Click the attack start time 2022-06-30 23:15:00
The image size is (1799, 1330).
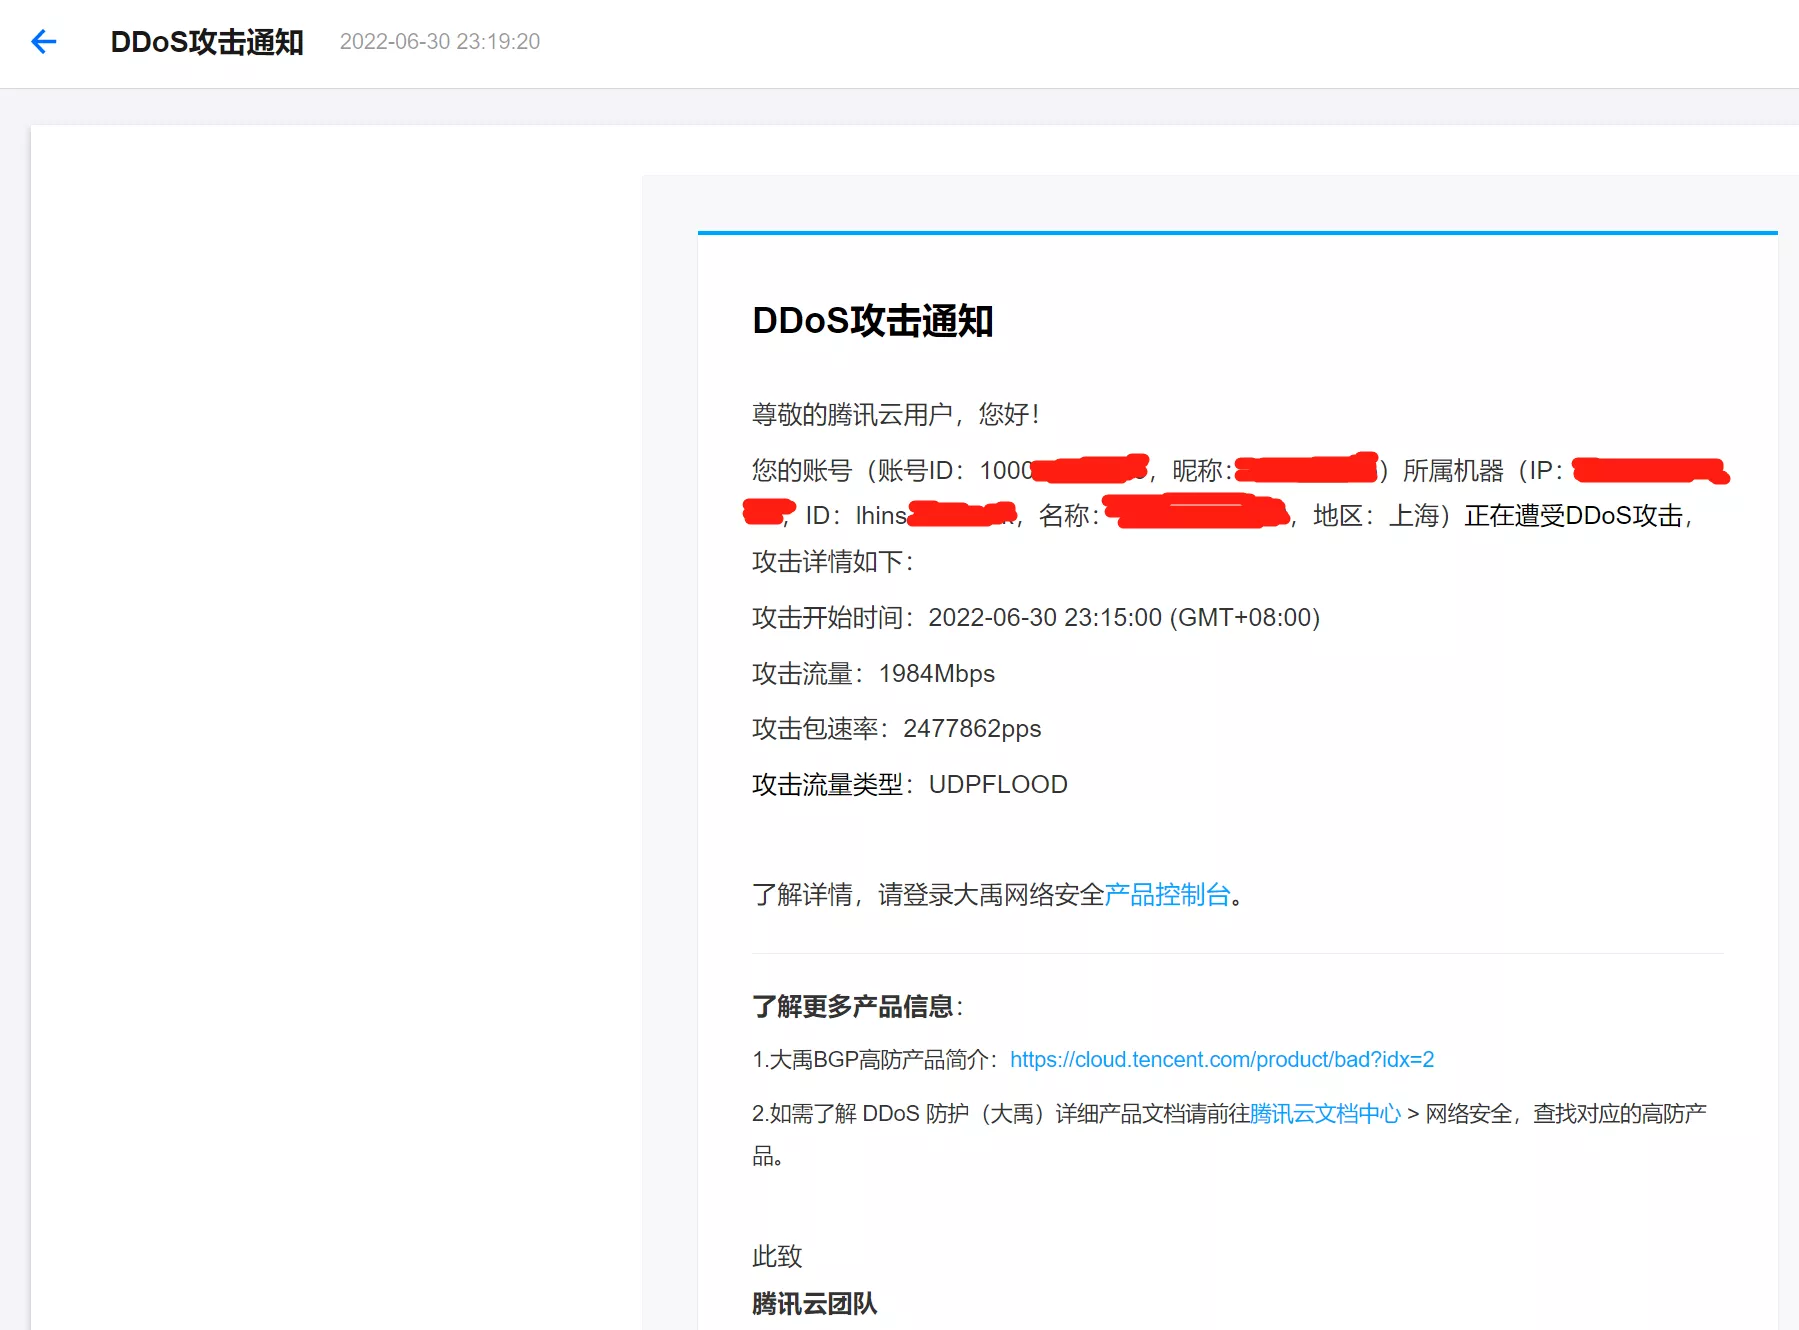(x=1045, y=618)
